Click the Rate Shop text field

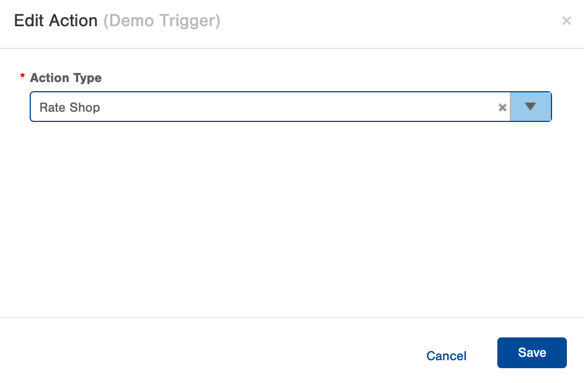(270, 107)
